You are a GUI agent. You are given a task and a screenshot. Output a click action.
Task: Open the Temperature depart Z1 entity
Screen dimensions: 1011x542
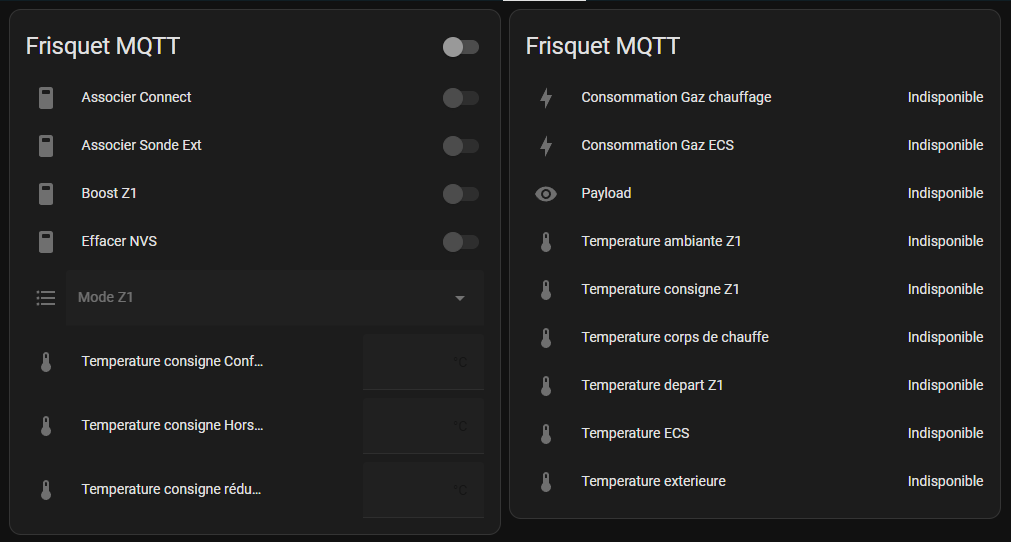(652, 386)
